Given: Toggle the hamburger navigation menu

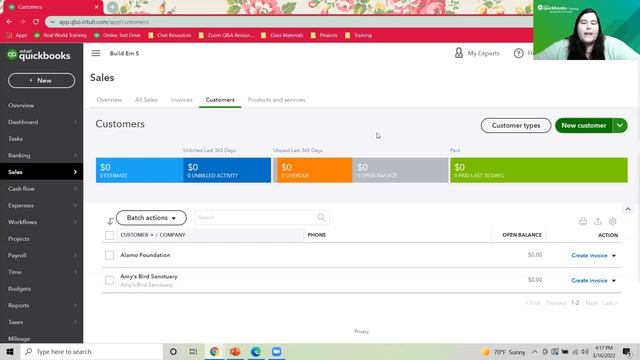Looking at the screenshot, I should [x=96, y=53].
